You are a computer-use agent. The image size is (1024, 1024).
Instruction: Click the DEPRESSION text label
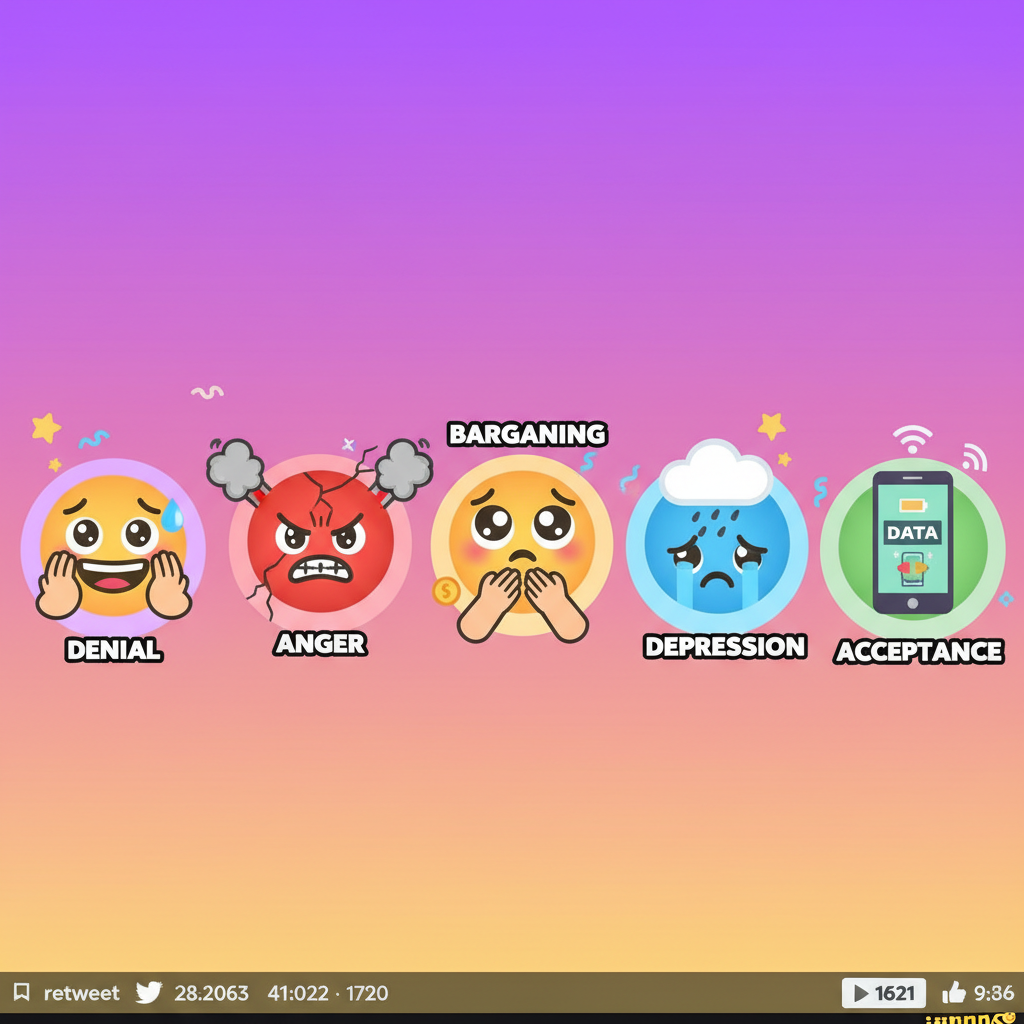pyautogui.click(x=725, y=647)
